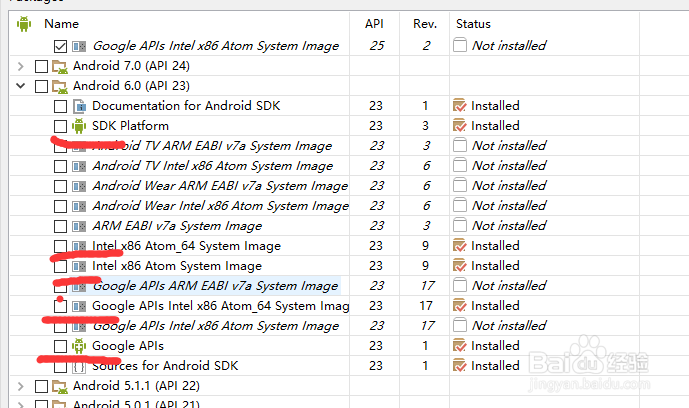Viewport: 689px width, 408px height.
Task: Click system image icon for API 25 row
Action: (79, 46)
